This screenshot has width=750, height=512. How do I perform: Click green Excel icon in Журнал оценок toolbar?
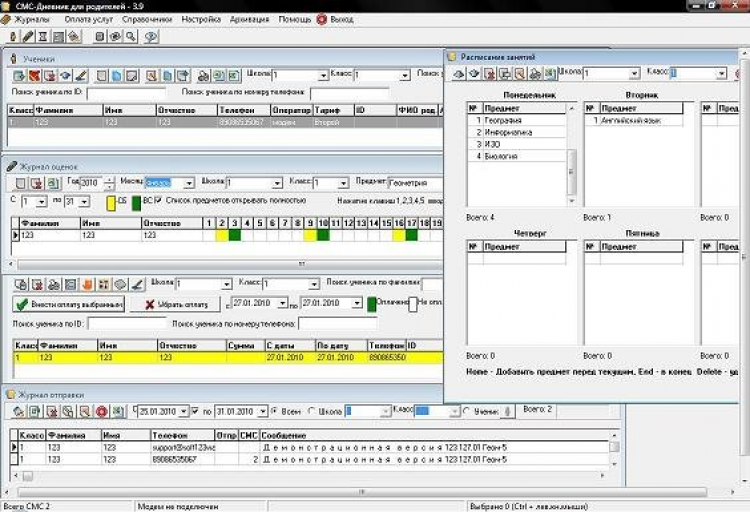coord(53,183)
